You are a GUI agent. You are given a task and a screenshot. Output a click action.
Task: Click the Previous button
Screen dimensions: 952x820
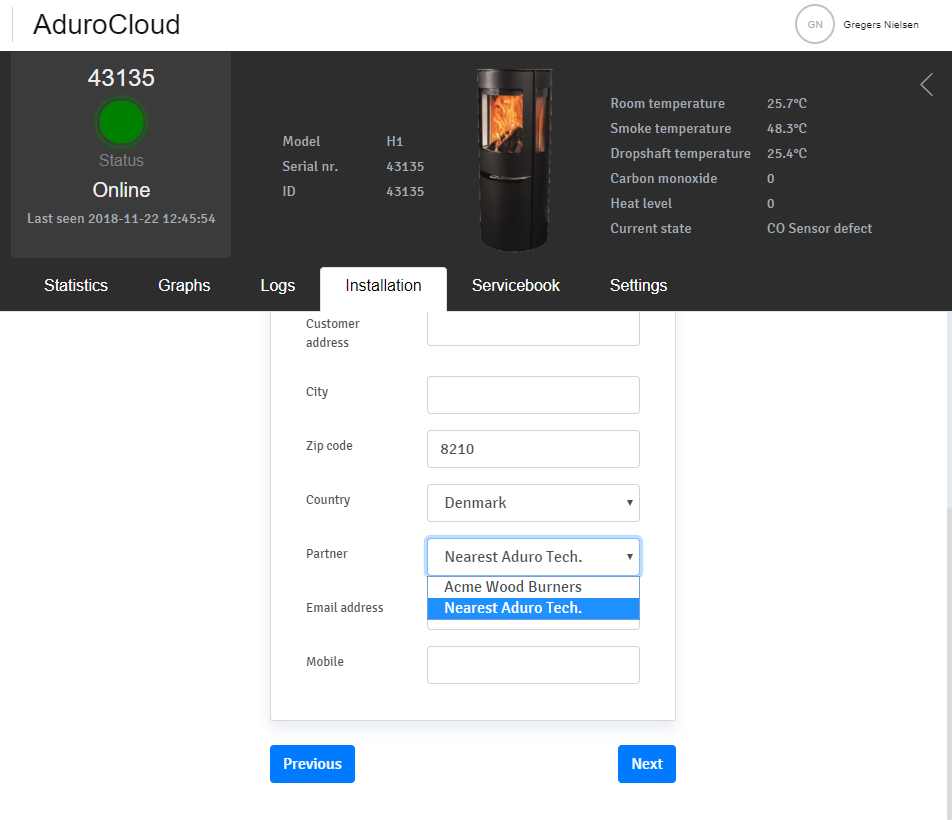[312, 764]
